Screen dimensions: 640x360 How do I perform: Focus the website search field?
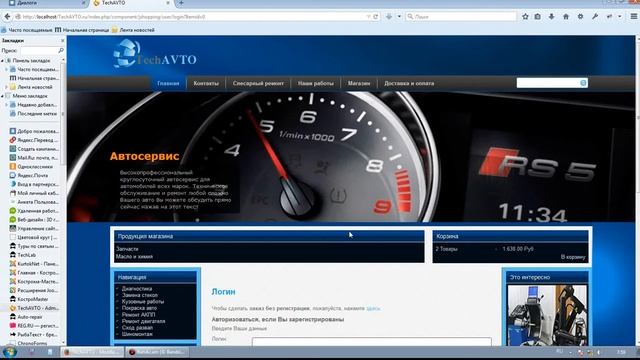point(548,83)
